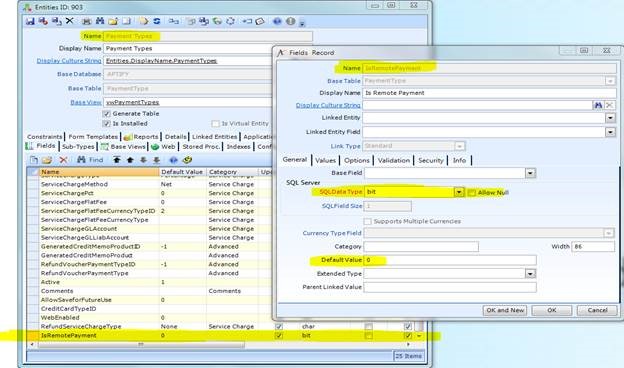Click the open folder icon above fields grid

47,160
